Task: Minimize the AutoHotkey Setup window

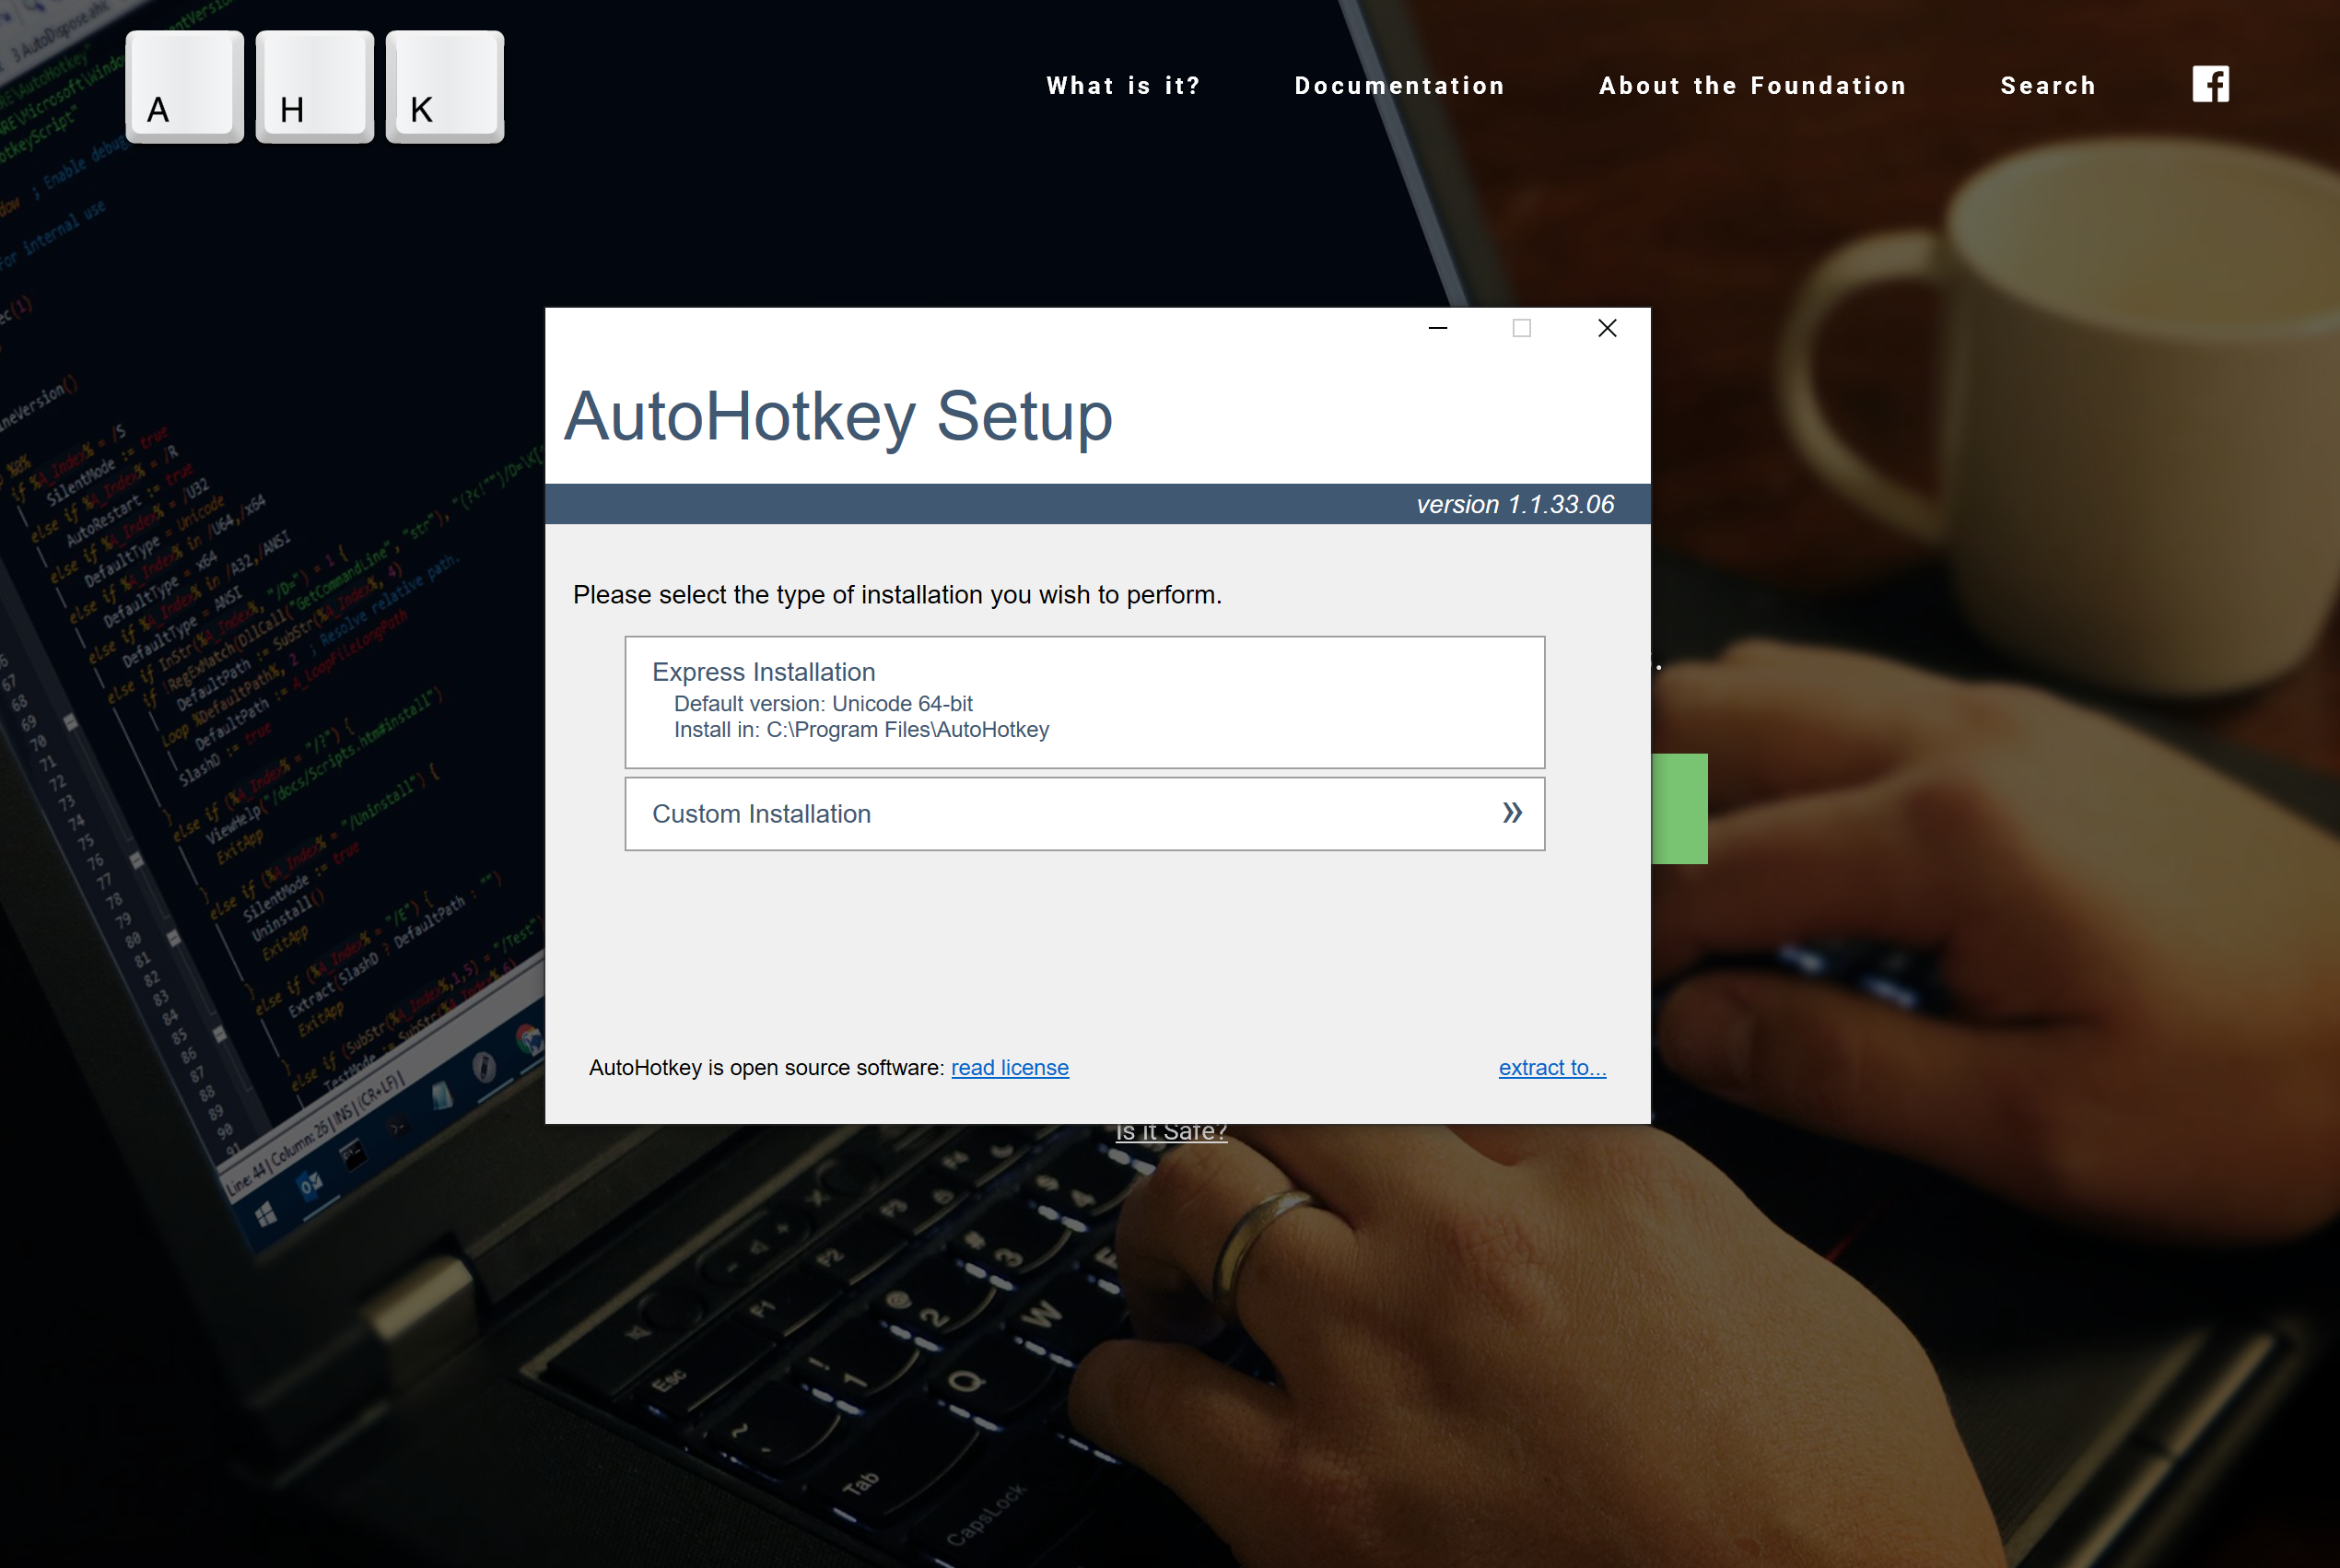Action: point(1437,328)
